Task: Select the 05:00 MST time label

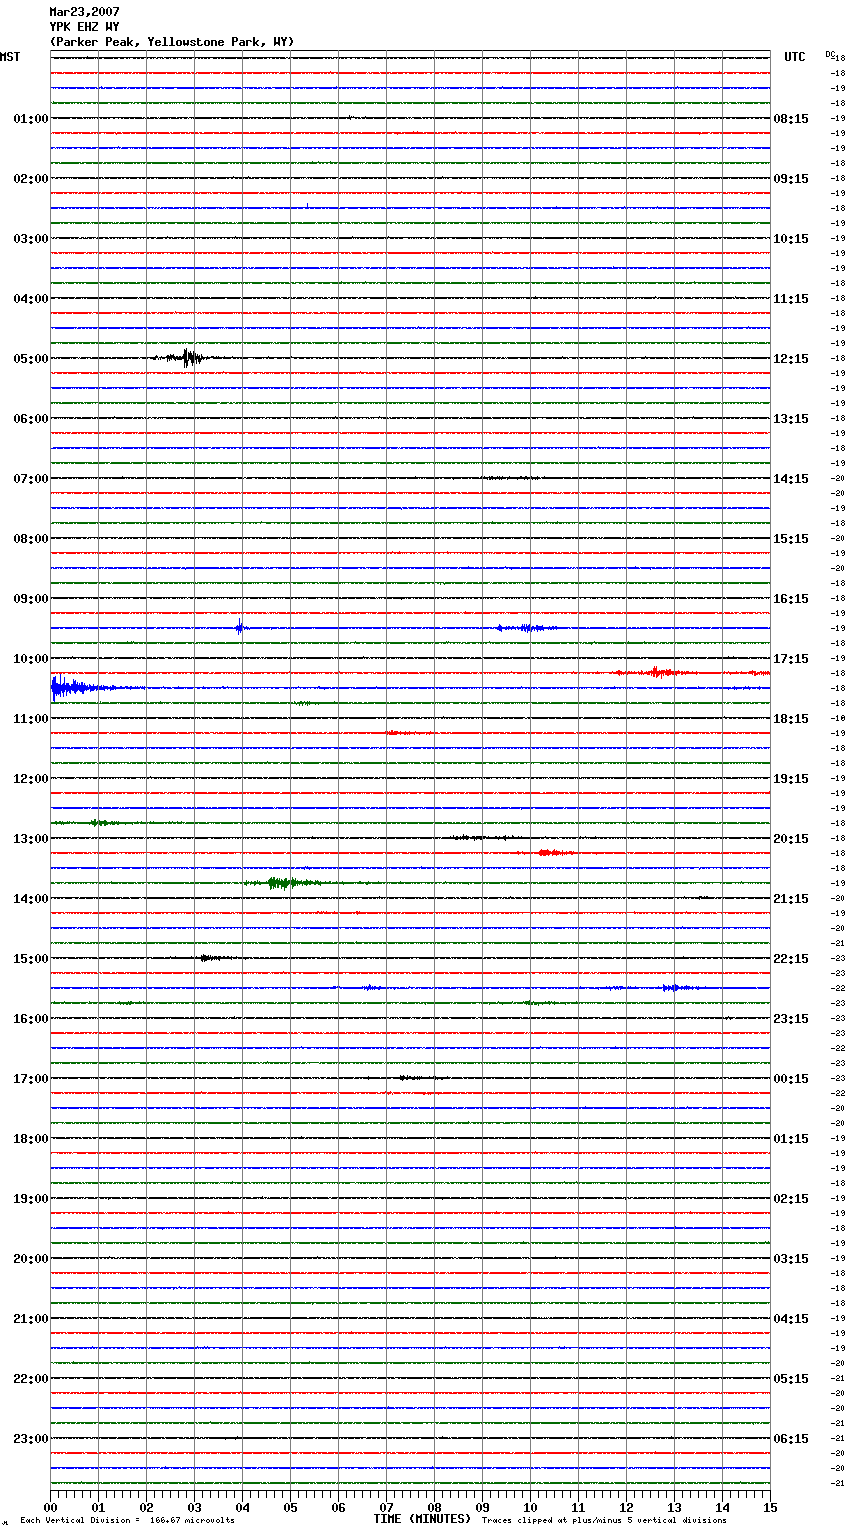Action: (x=31, y=359)
